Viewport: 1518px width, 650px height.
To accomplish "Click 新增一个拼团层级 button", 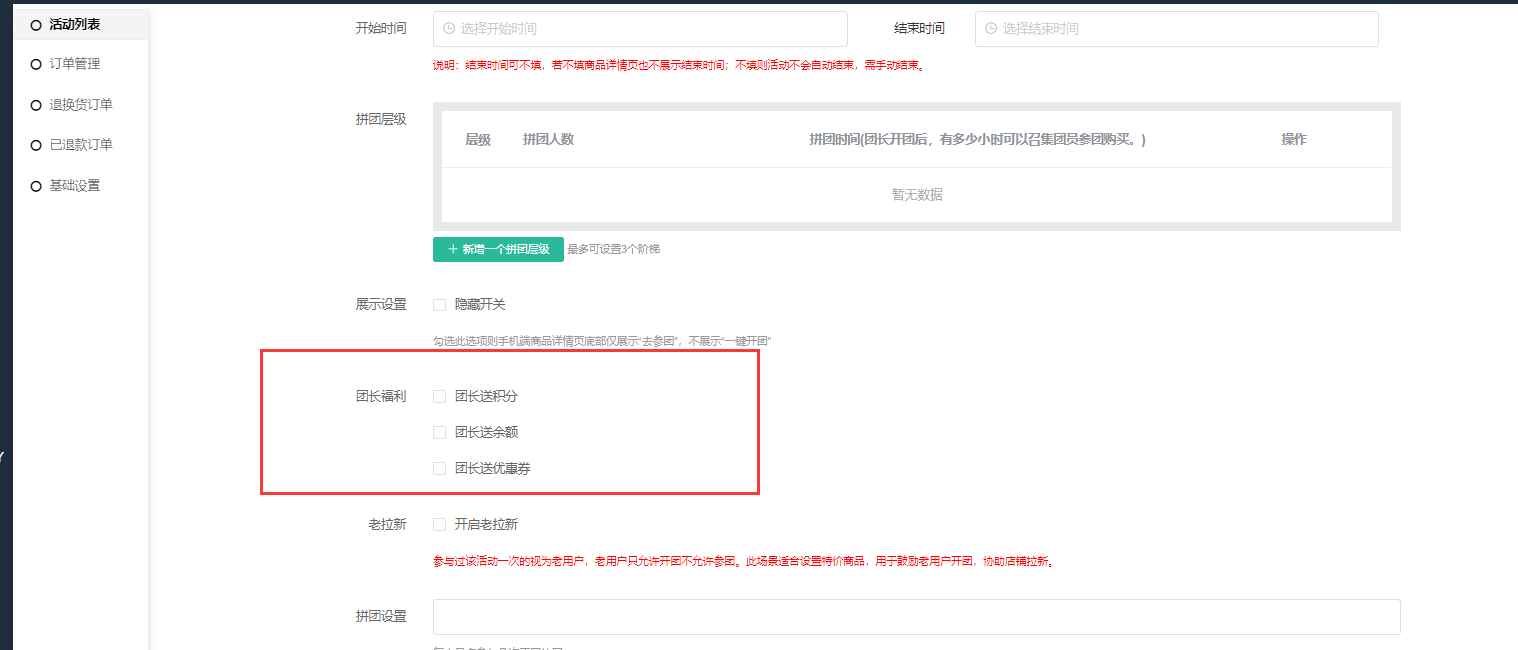I will (498, 249).
